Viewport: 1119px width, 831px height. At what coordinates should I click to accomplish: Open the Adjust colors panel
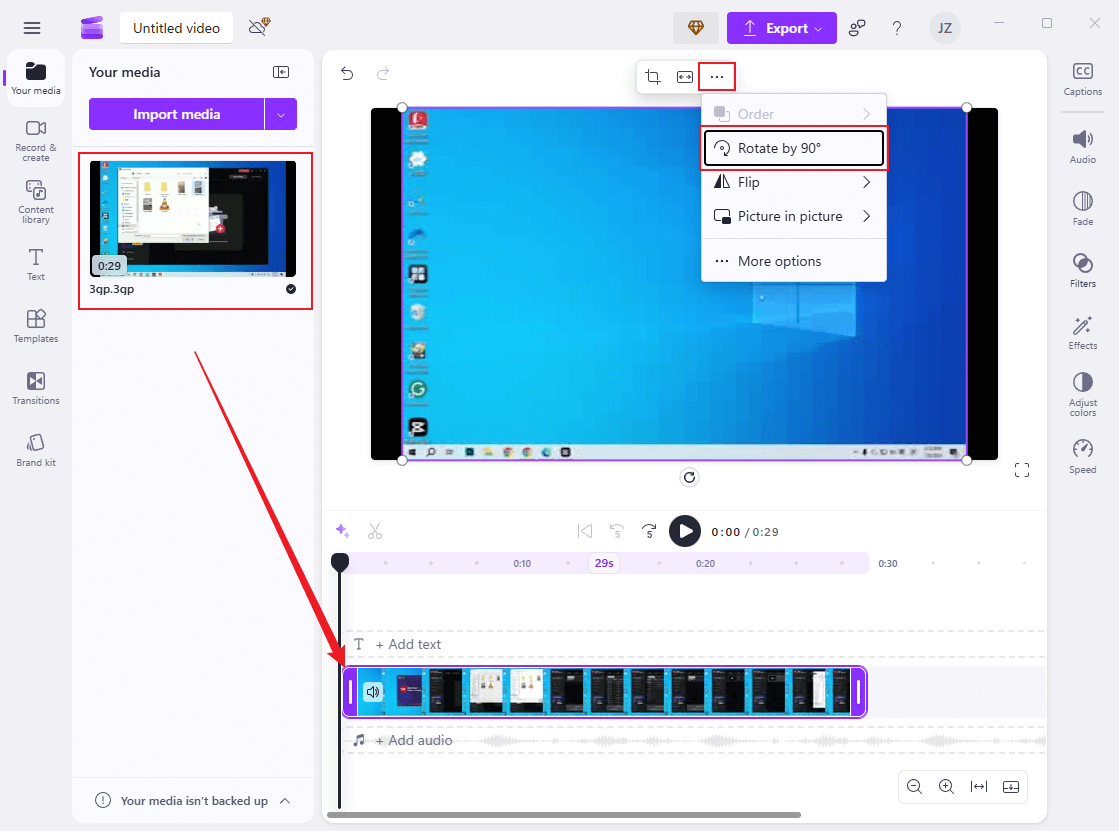pyautogui.click(x=1083, y=394)
